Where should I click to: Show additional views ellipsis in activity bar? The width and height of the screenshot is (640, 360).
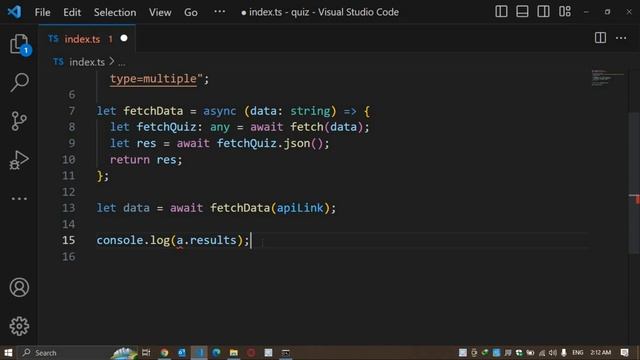pos(19,199)
